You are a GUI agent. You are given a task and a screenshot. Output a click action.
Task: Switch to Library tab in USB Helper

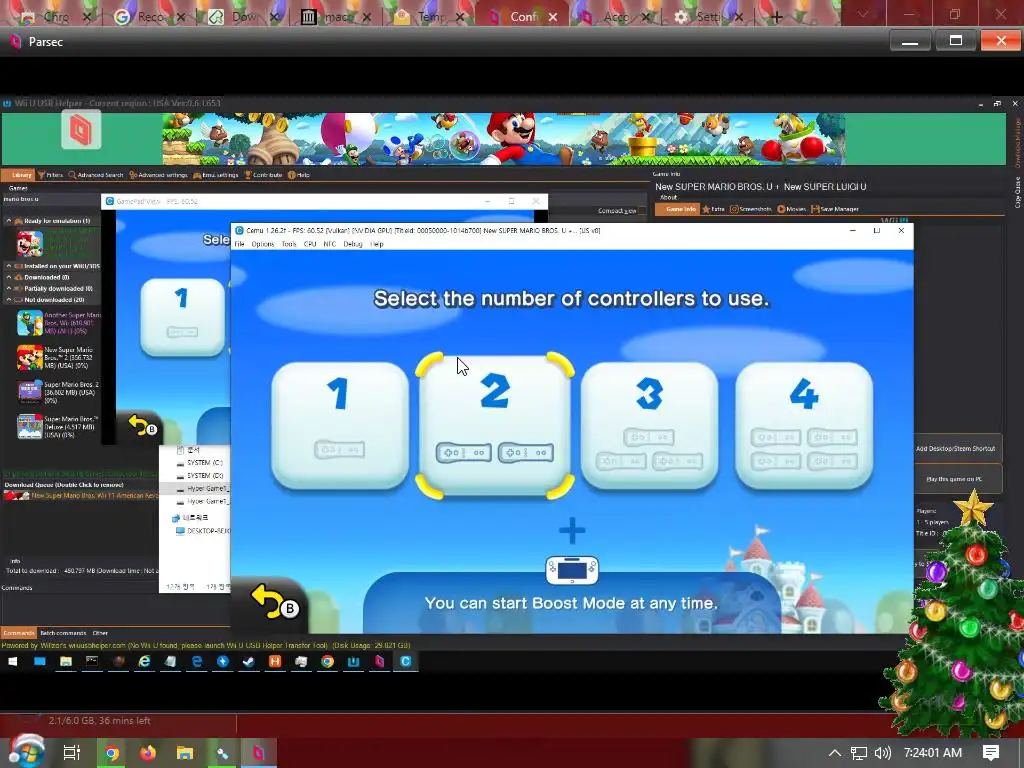click(x=18, y=175)
